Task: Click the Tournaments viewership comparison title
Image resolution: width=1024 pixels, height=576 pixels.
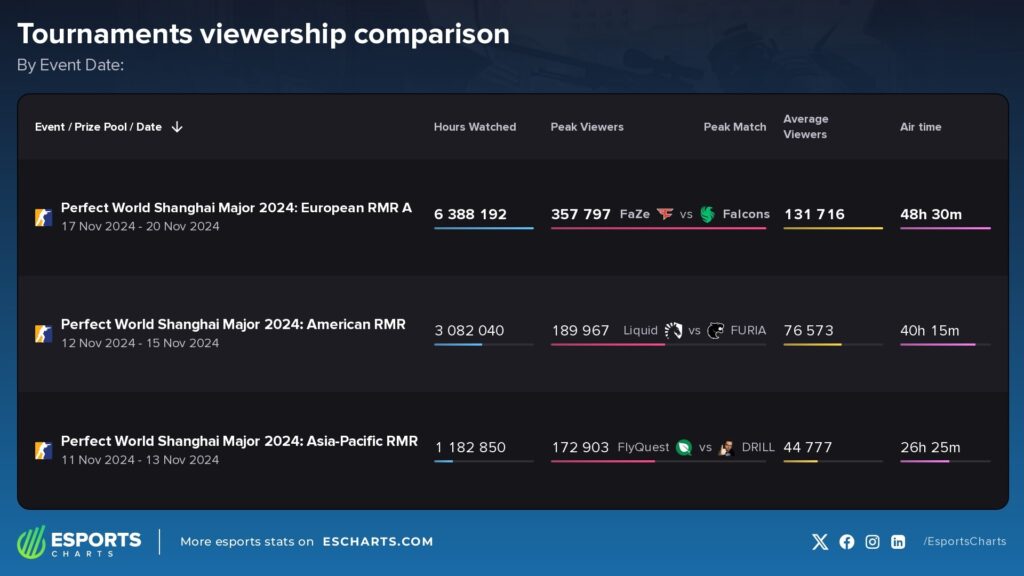Action: click(263, 34)
